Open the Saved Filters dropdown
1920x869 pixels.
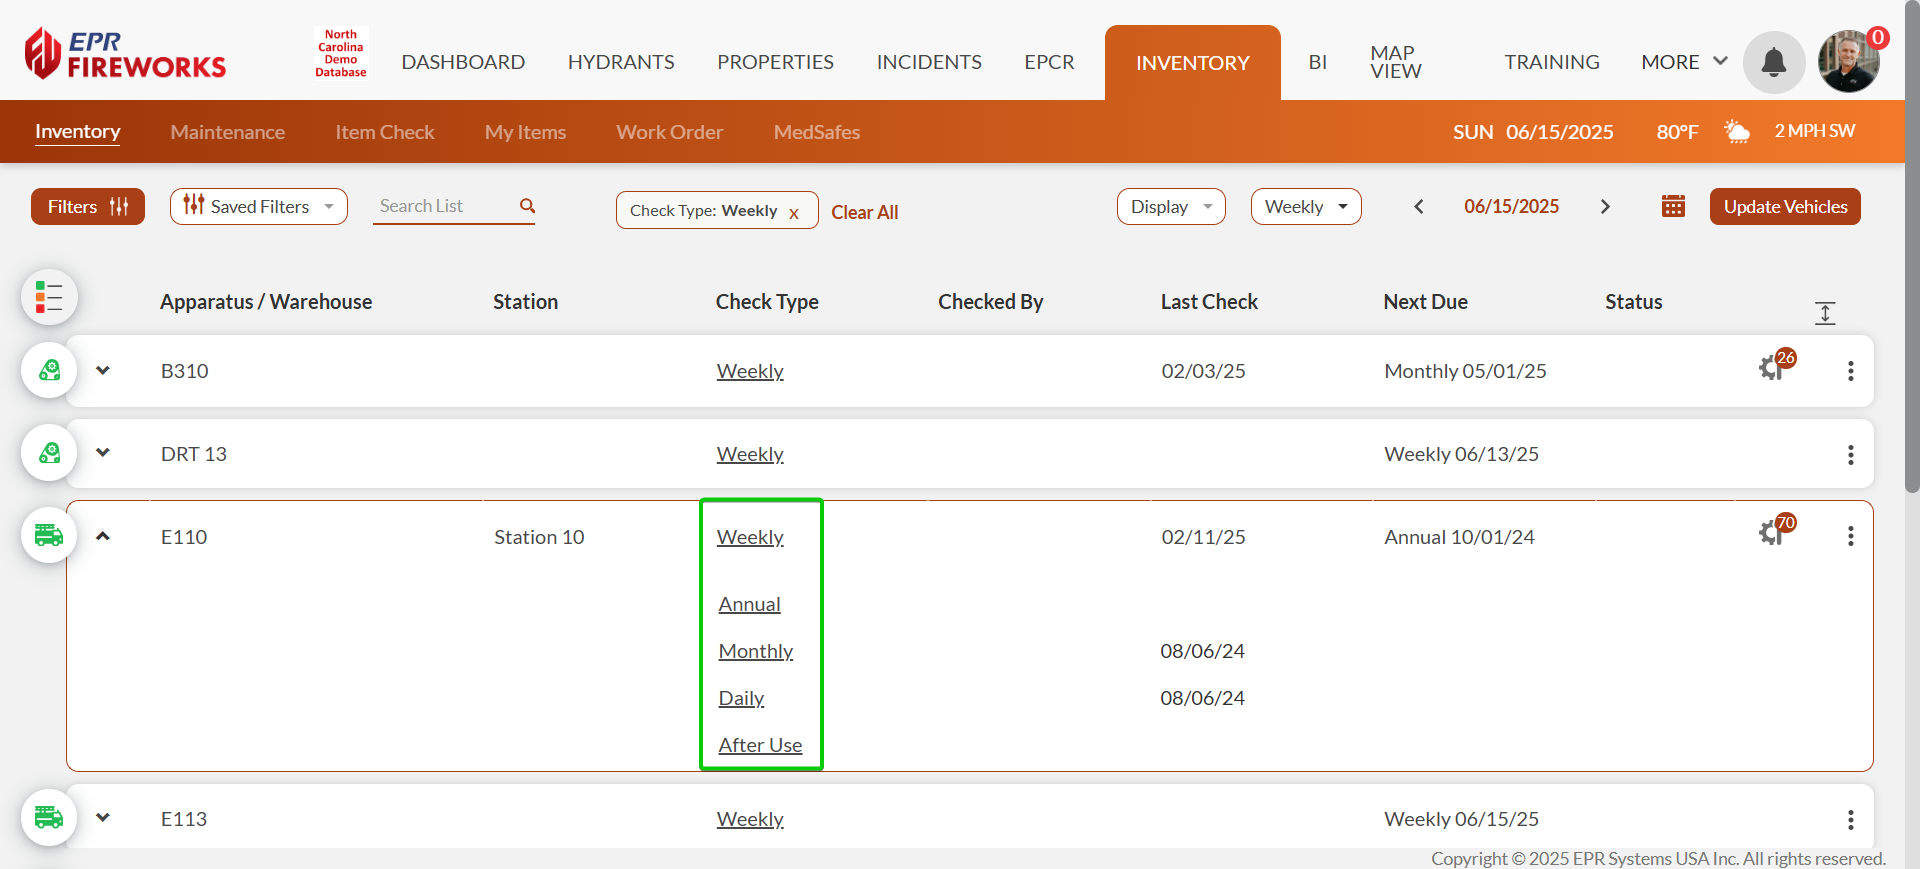[x=259, y=207]
